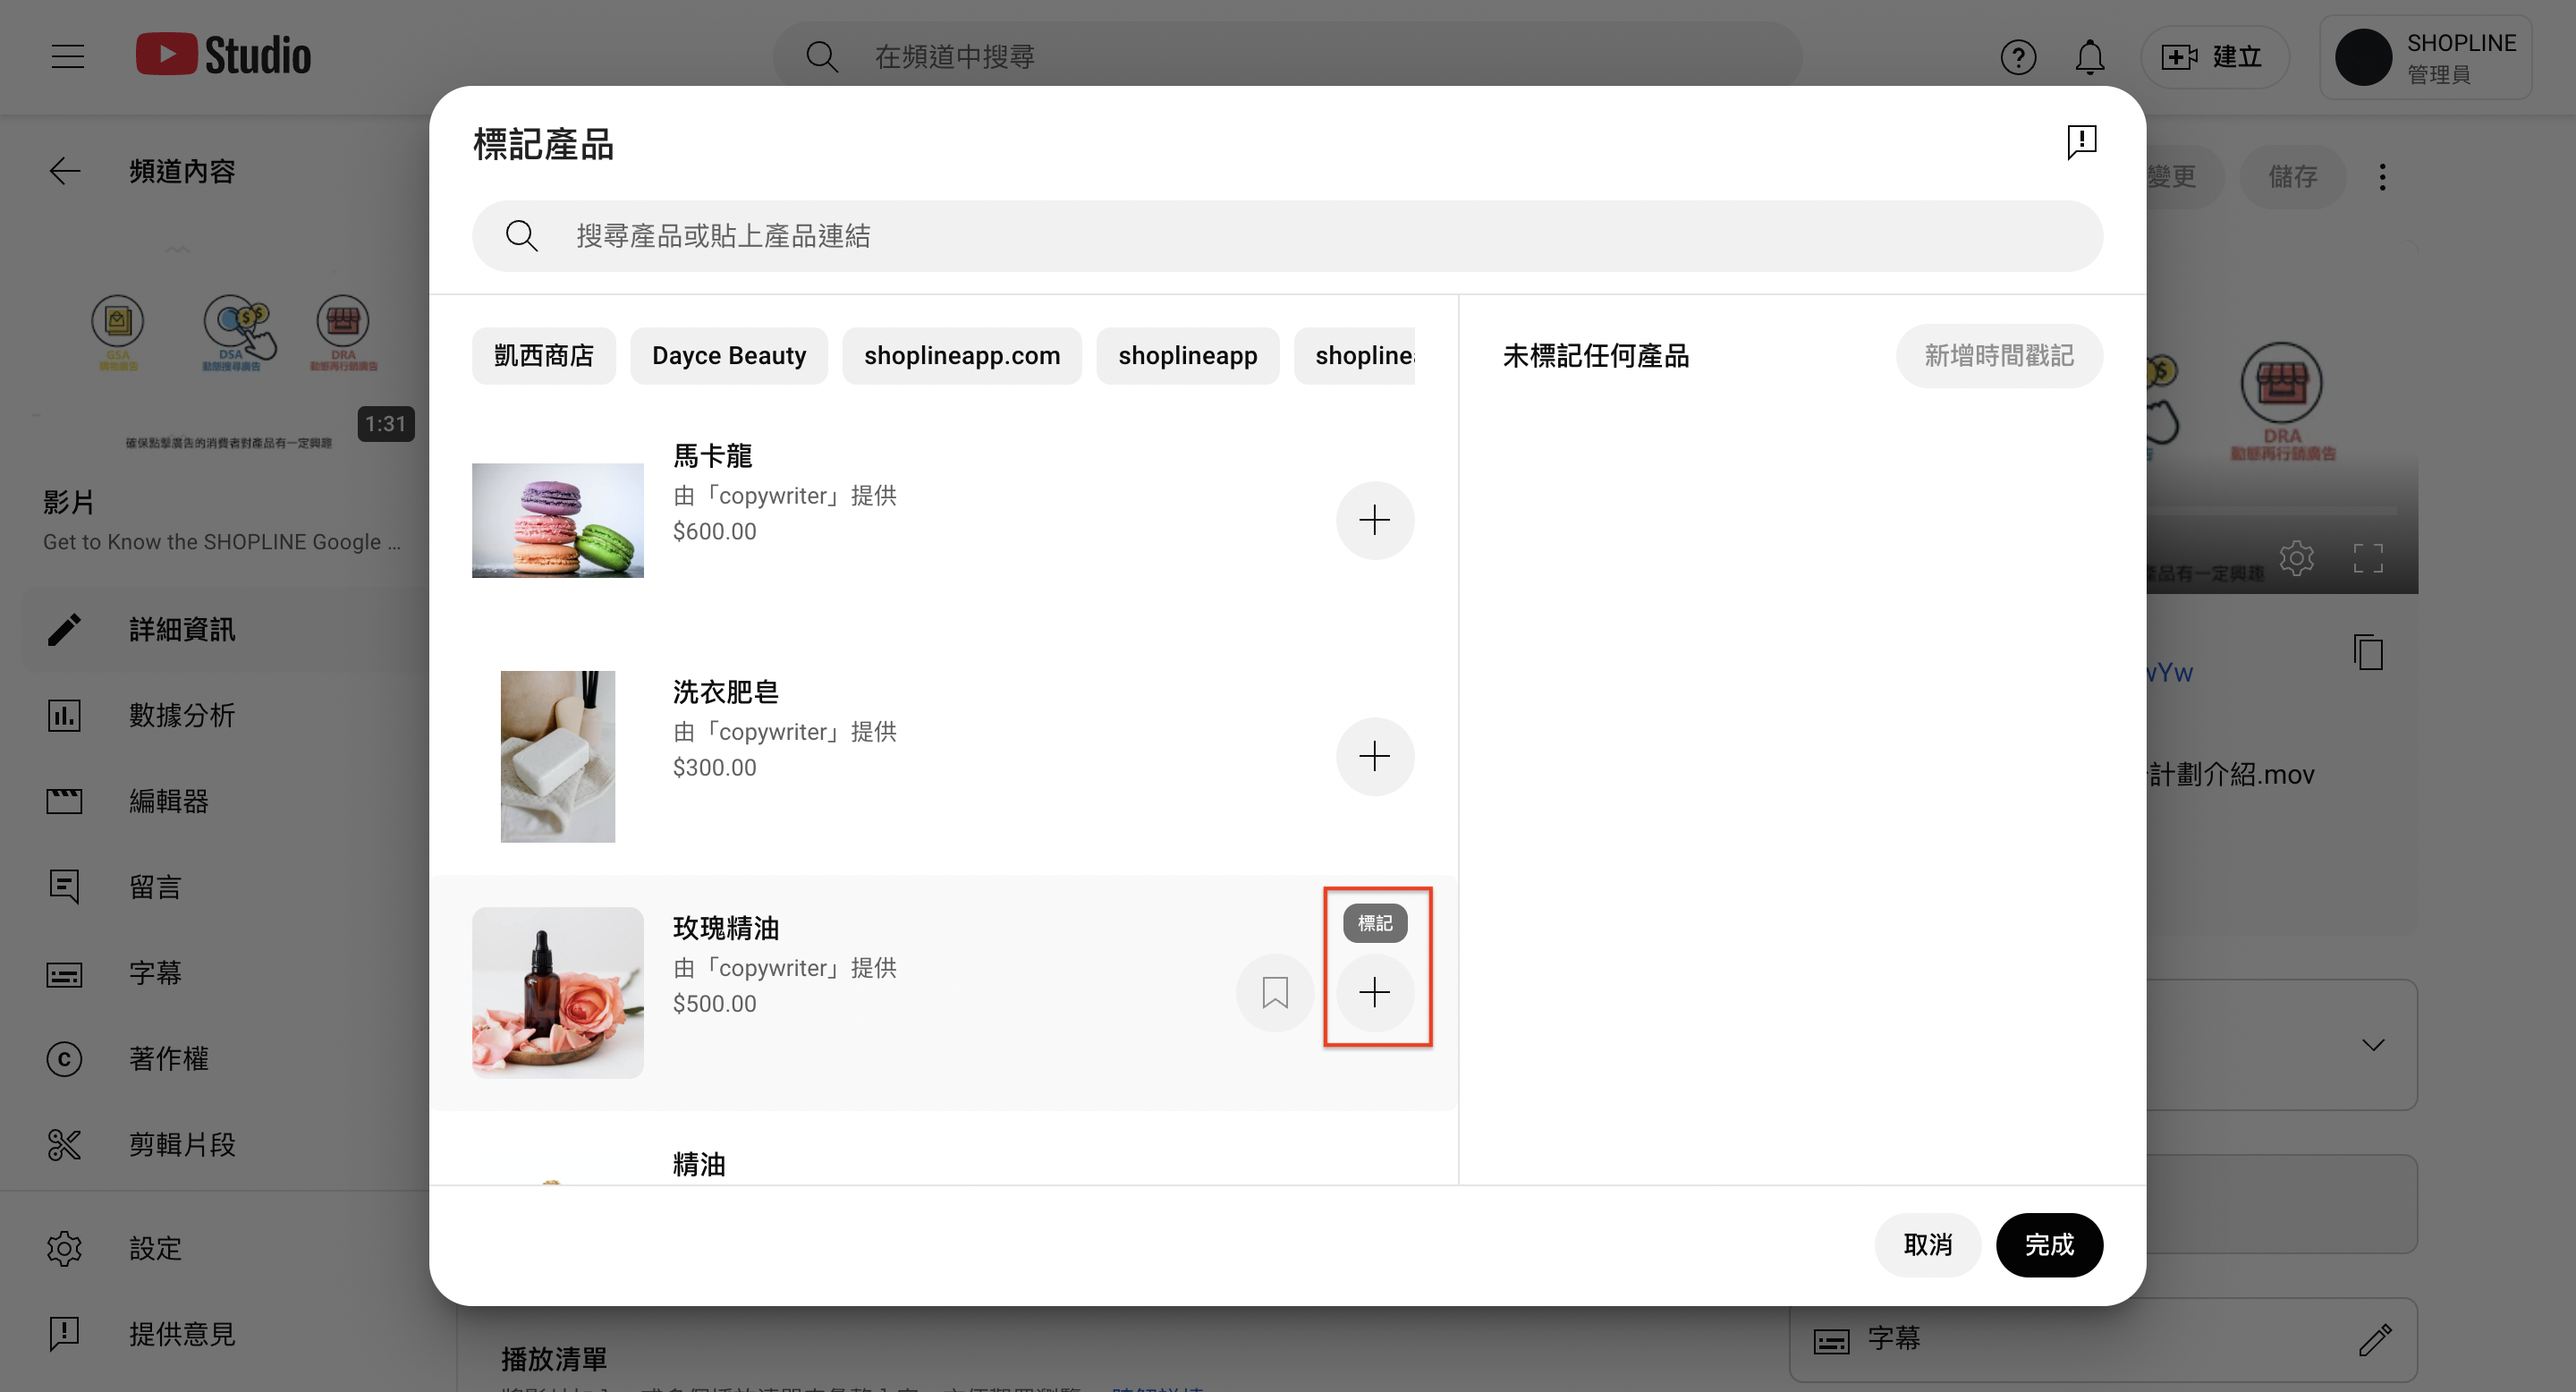Select the 凱西商店 store chip
The image size is (2576, 1392).
(544, 356)
